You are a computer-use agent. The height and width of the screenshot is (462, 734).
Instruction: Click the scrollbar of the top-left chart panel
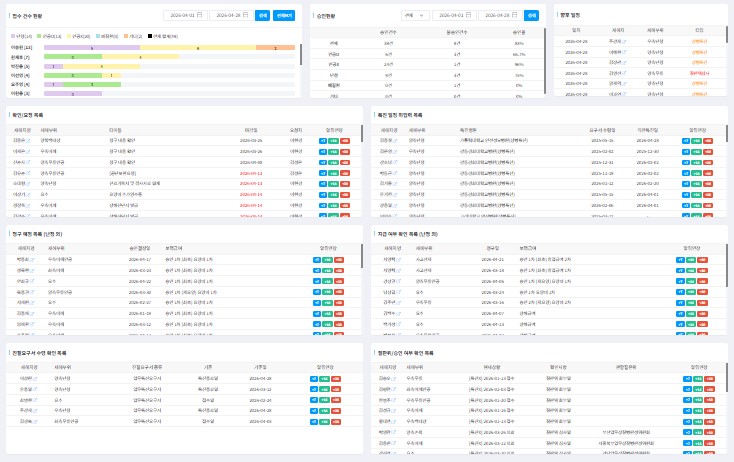(301, 55)
